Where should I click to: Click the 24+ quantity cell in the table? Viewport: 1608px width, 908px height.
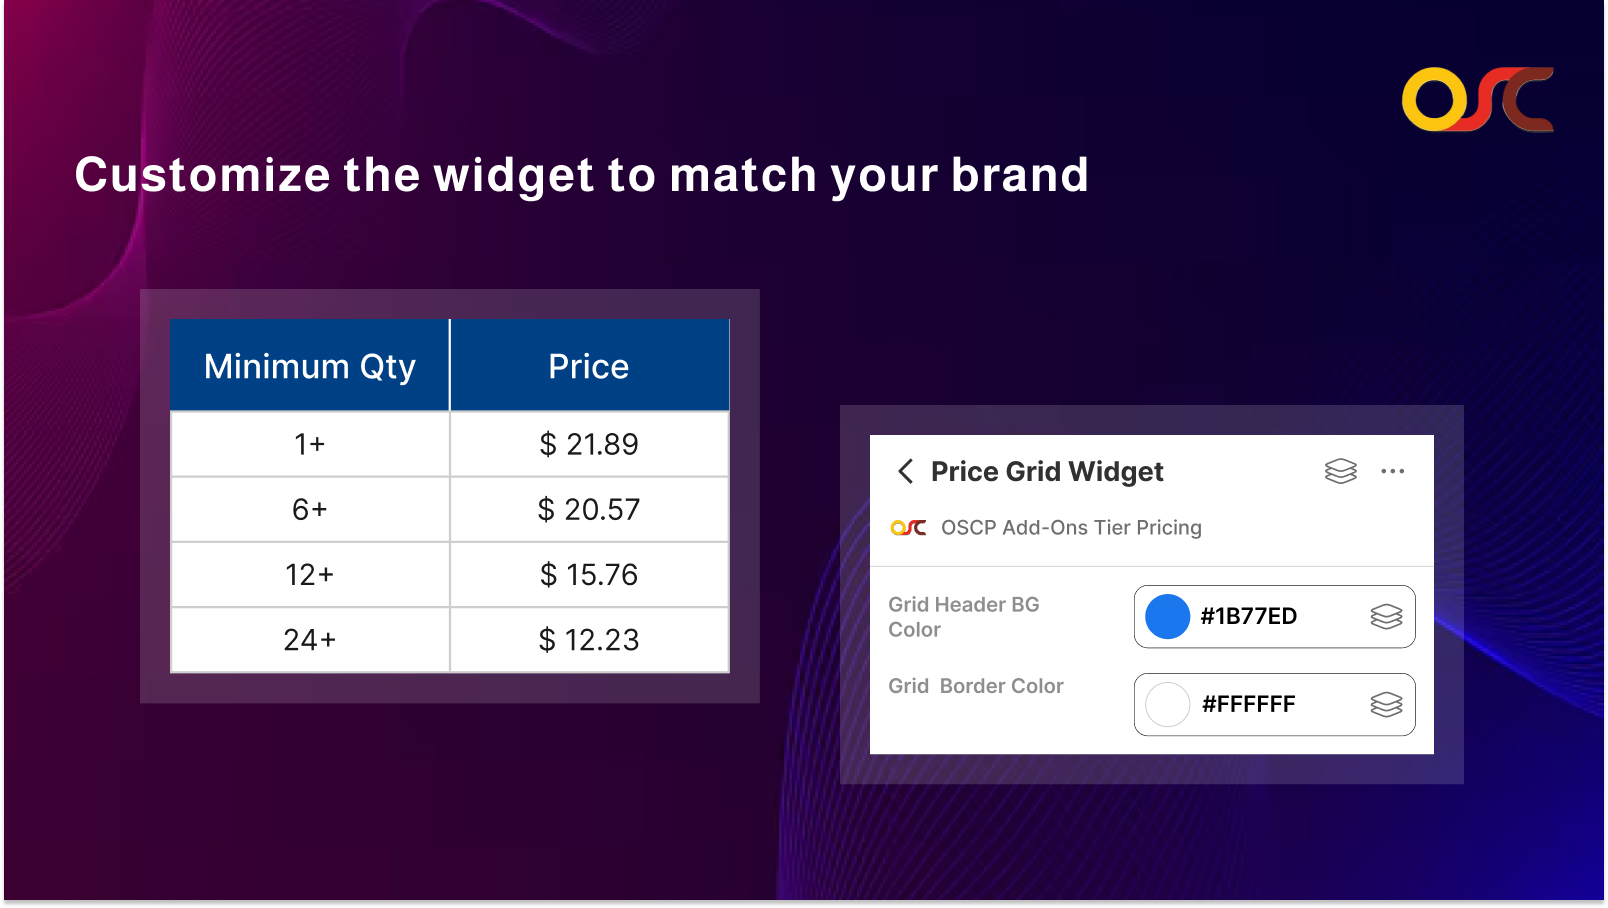(x=309, y=640)
